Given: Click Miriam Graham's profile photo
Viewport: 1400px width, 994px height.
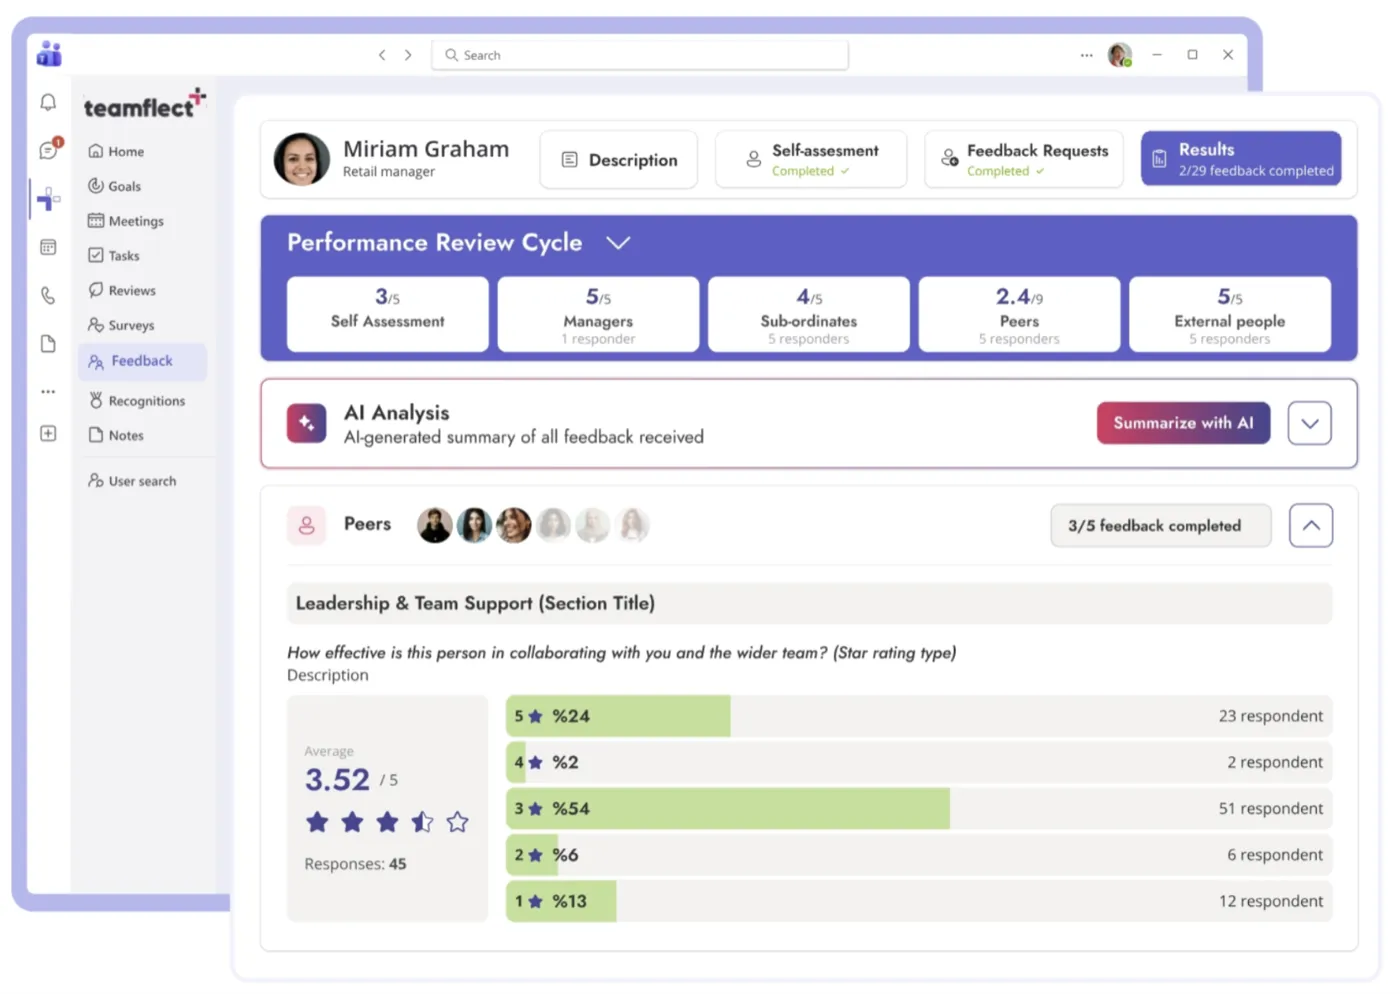Looking at the screenshot, I should (x=302, y=159).
